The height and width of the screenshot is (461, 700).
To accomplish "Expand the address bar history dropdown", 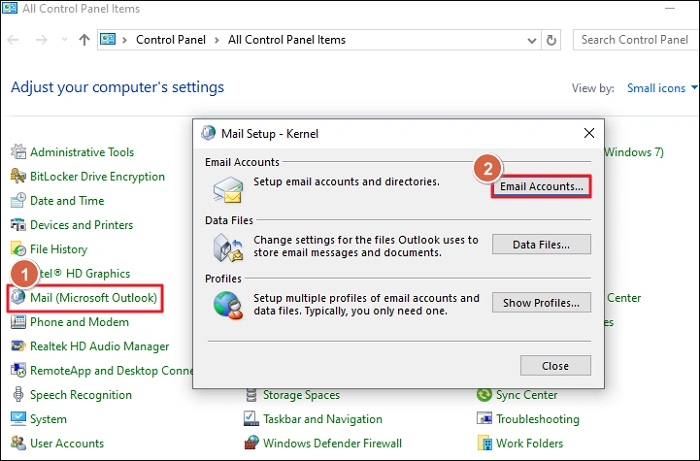I will point(532,41).
